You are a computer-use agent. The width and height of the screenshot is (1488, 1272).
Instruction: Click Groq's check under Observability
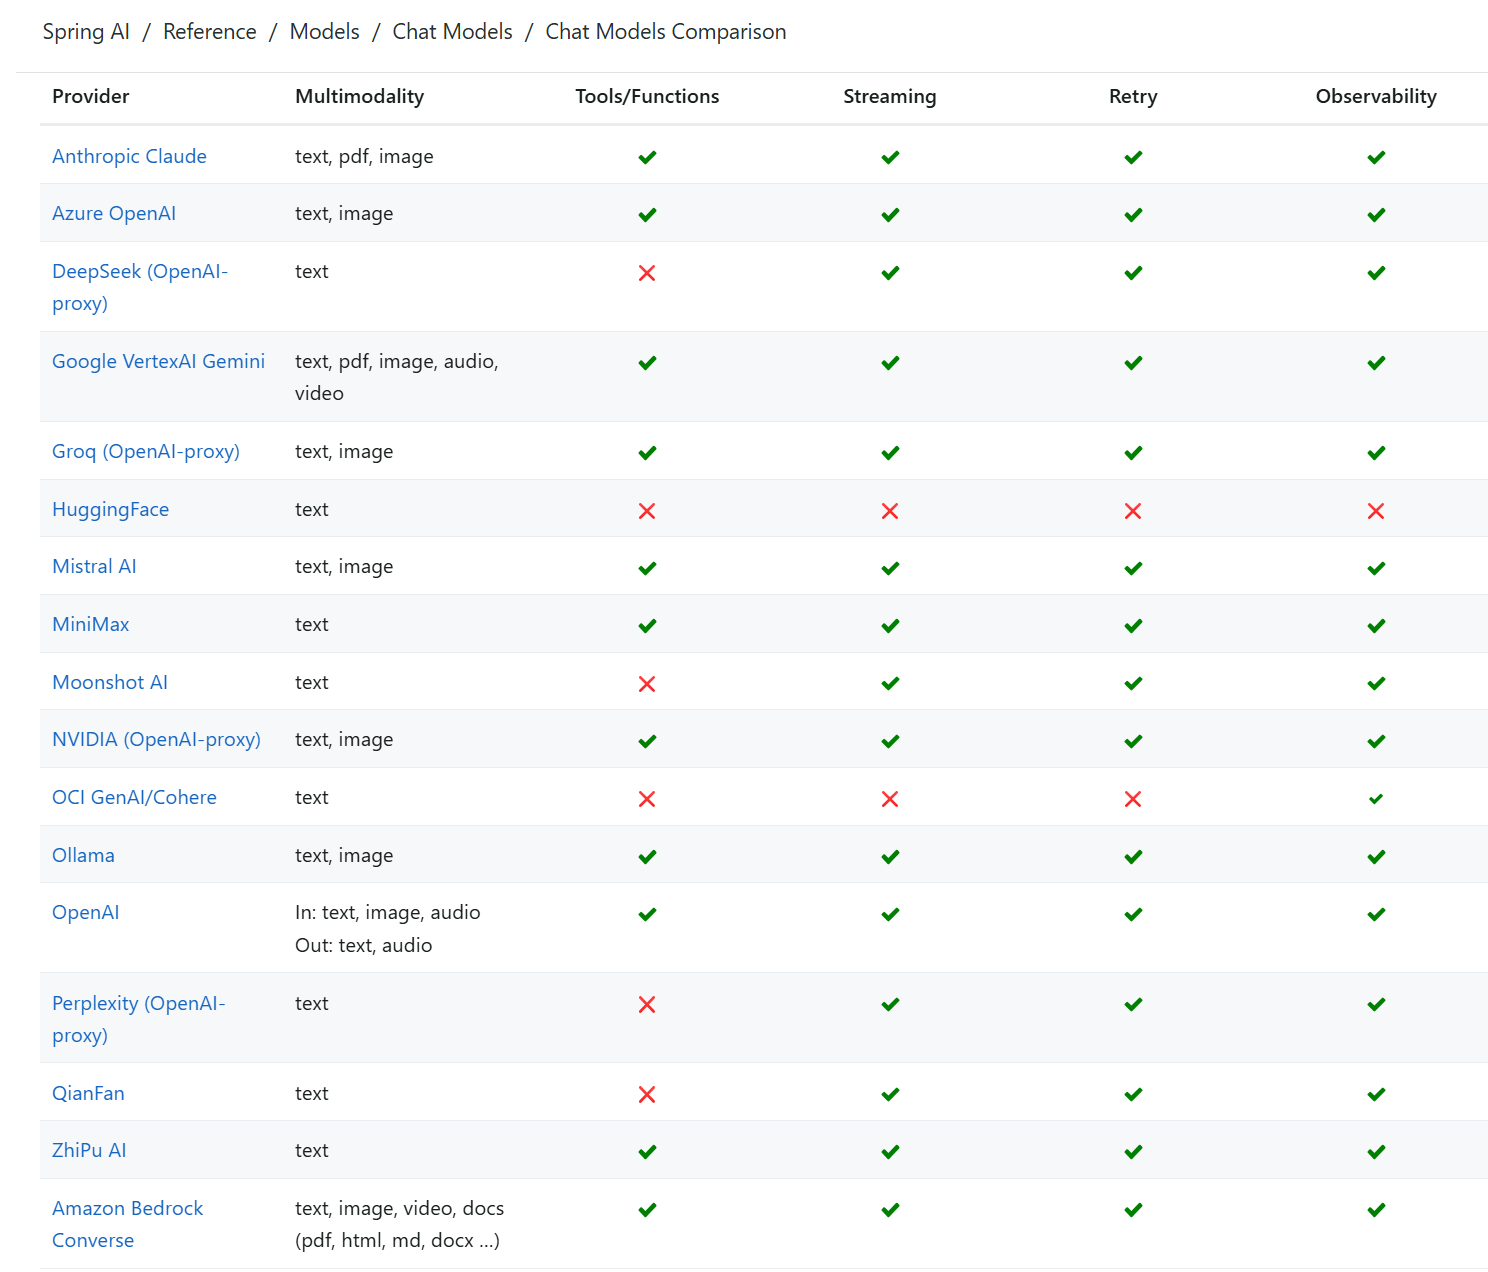(x=1376, y=453)
